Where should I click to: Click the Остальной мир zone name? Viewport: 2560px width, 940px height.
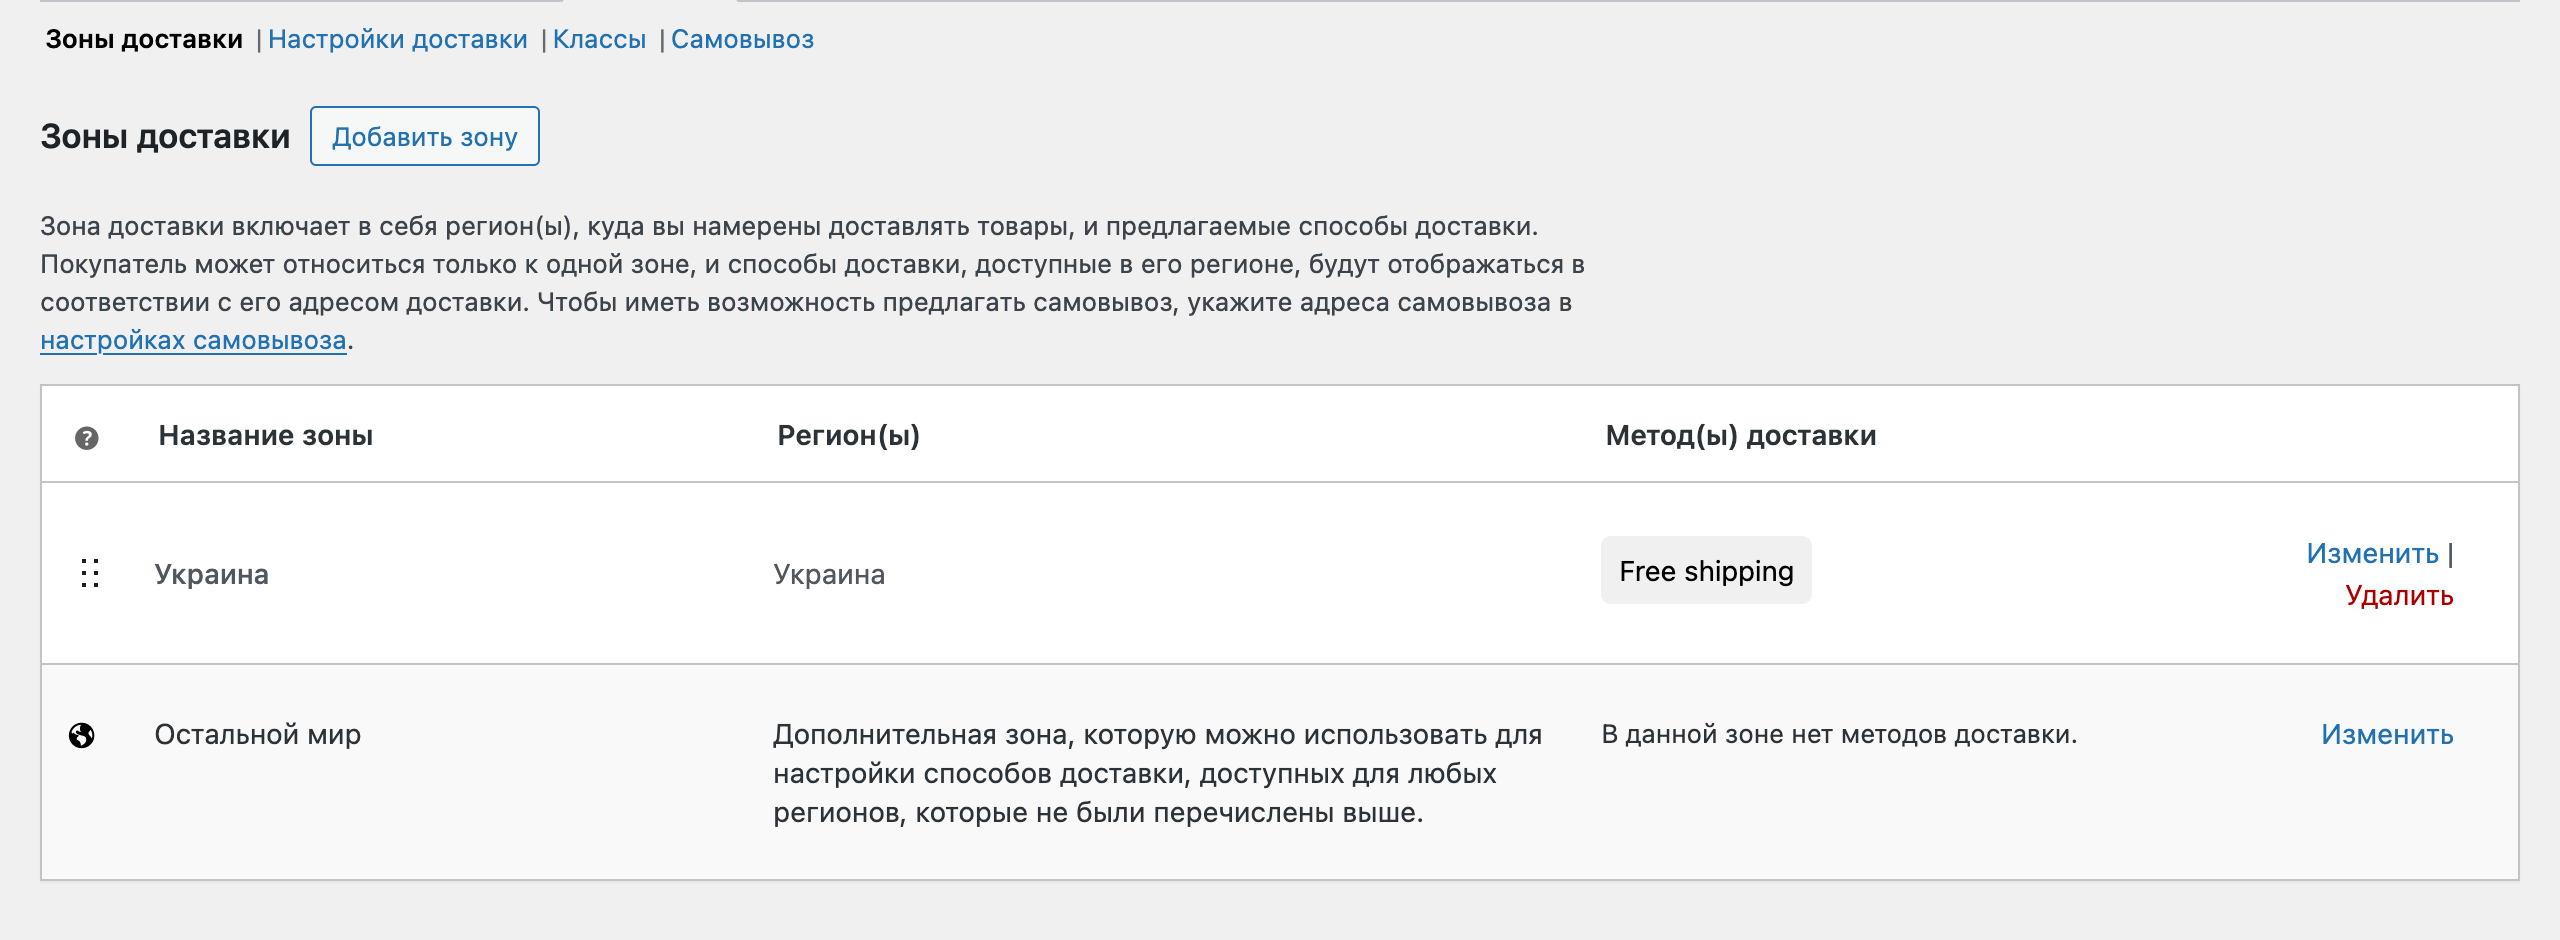(x=258, y=735)
